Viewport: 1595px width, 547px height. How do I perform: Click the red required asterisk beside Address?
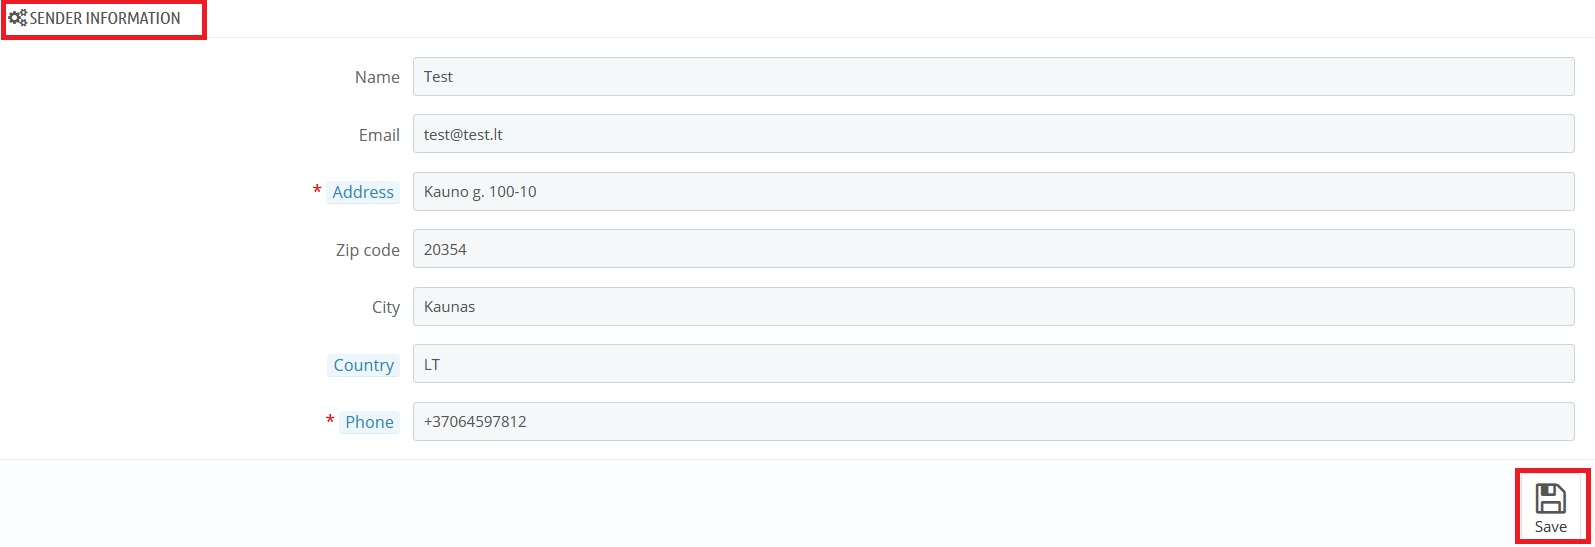tap(317, 190)
